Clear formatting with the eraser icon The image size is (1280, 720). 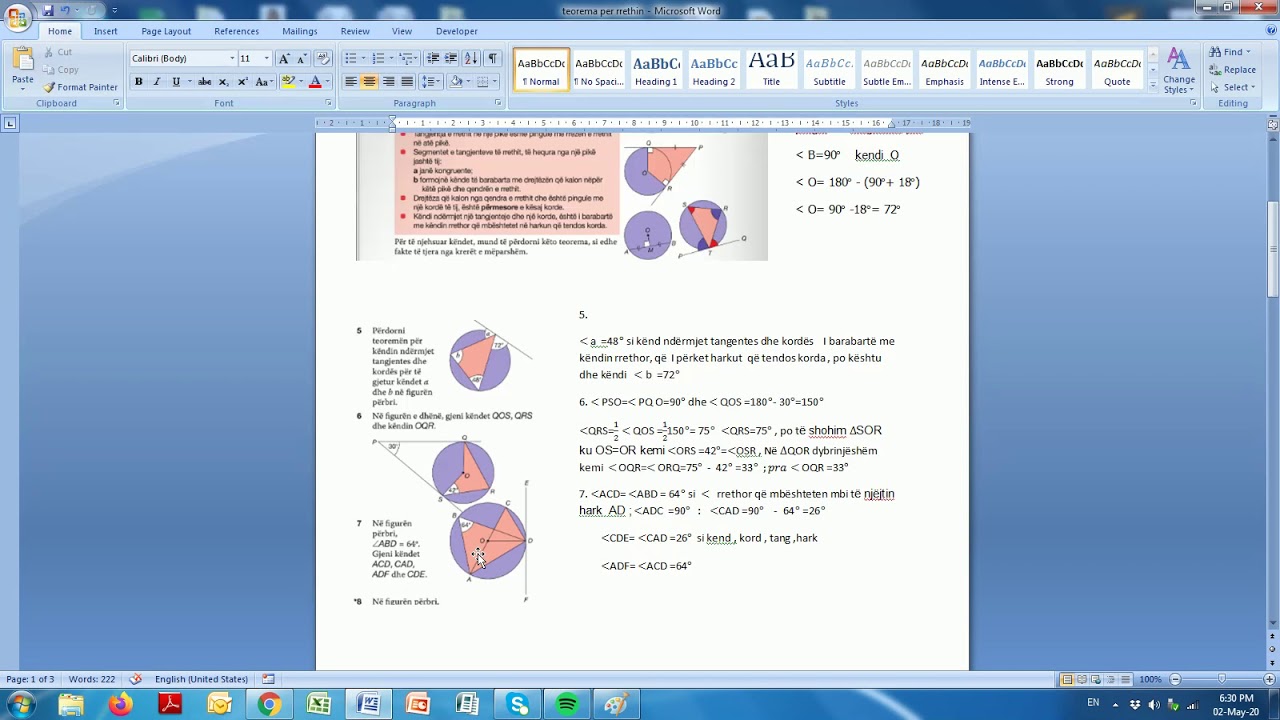[x=322, y=59]
